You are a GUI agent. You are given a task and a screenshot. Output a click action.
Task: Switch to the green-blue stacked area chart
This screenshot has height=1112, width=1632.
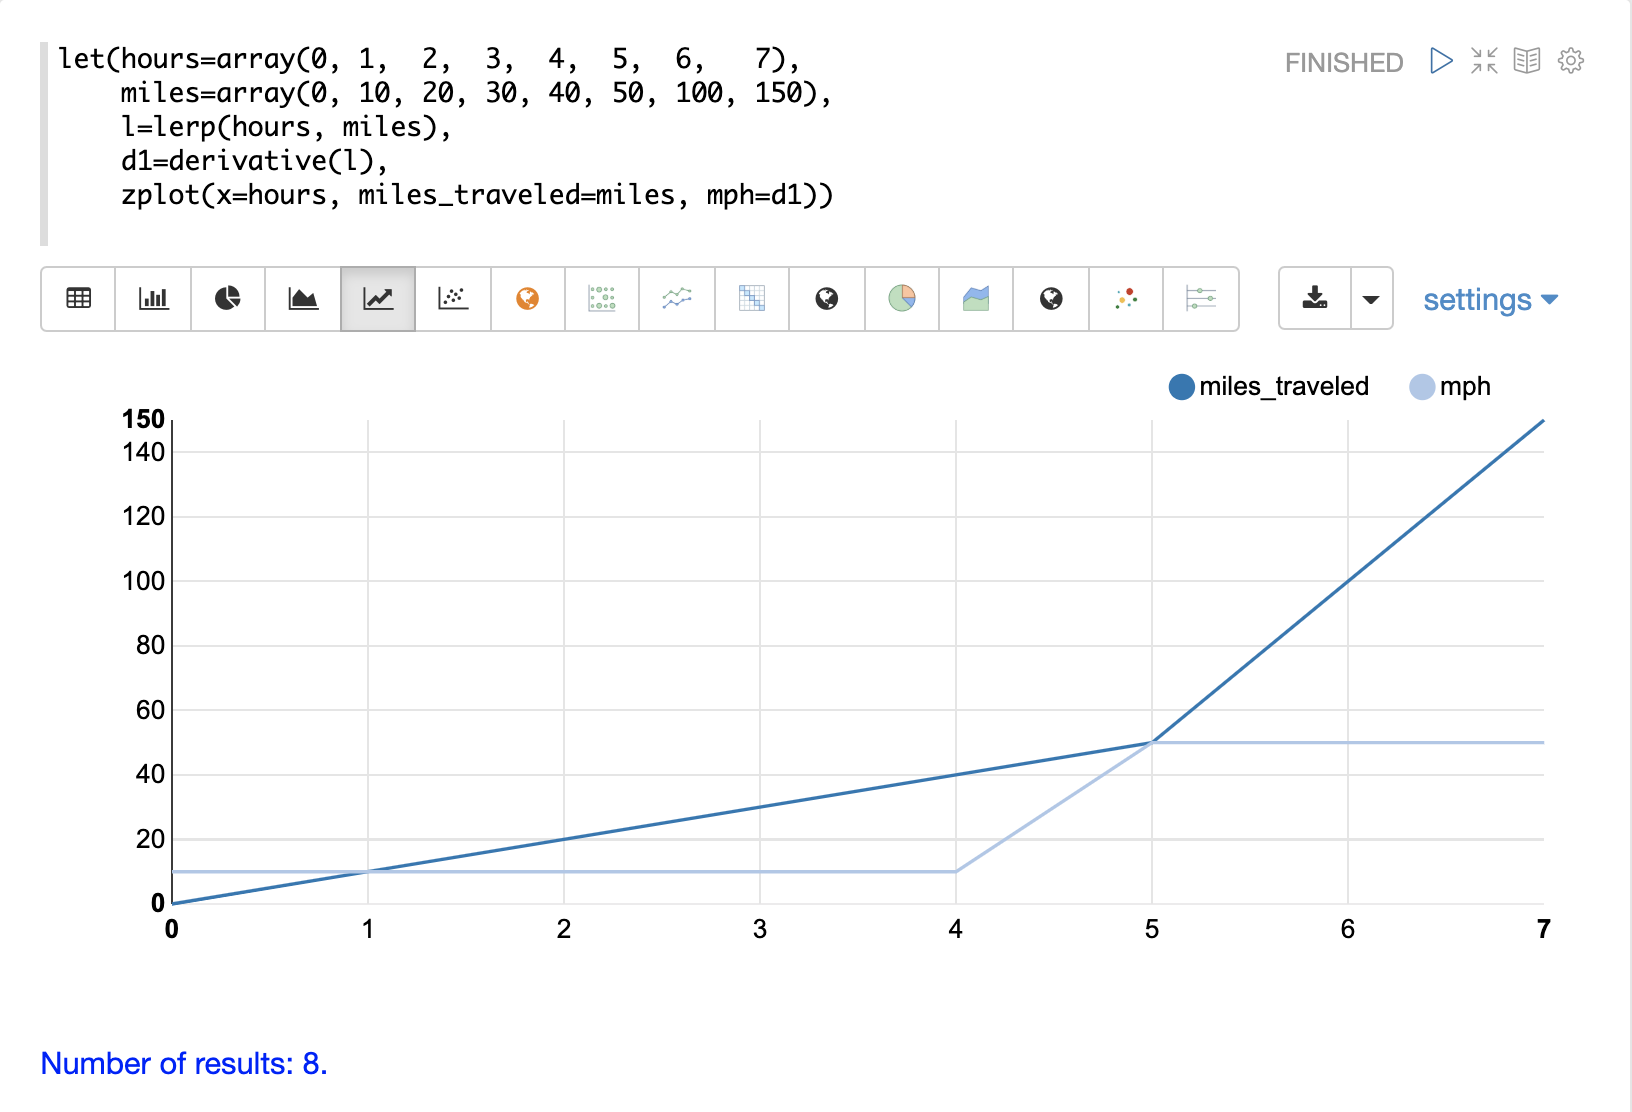(976, 298)
